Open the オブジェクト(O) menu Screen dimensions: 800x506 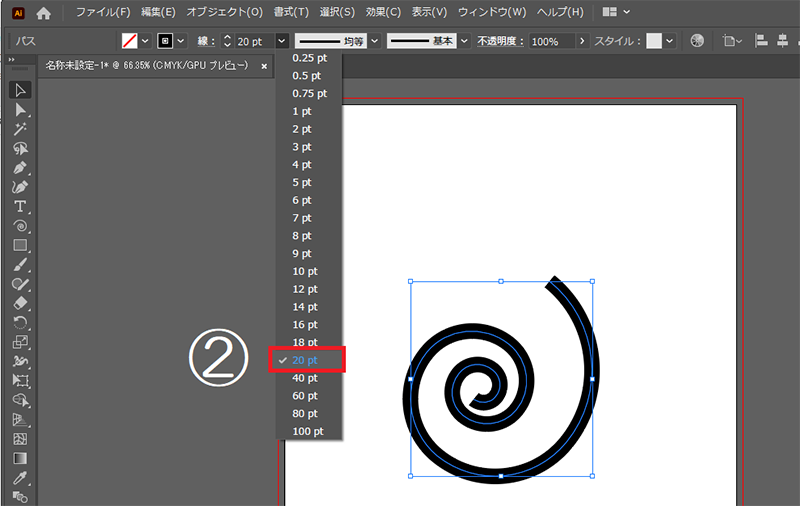click(225, 13)
